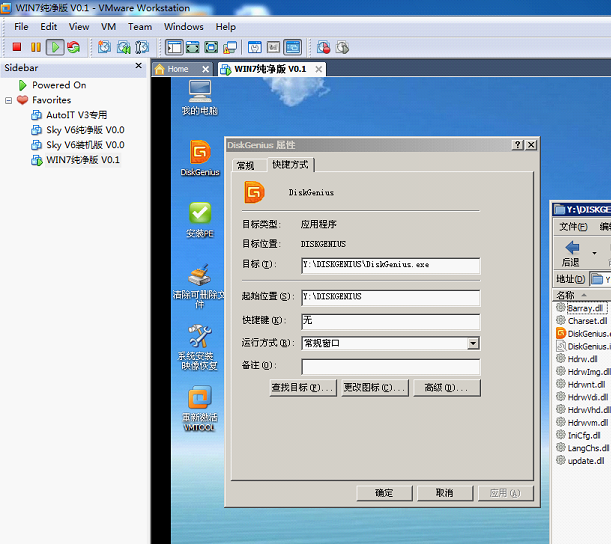Select Hdrw.dll in the file list

(x=582, y=359)
